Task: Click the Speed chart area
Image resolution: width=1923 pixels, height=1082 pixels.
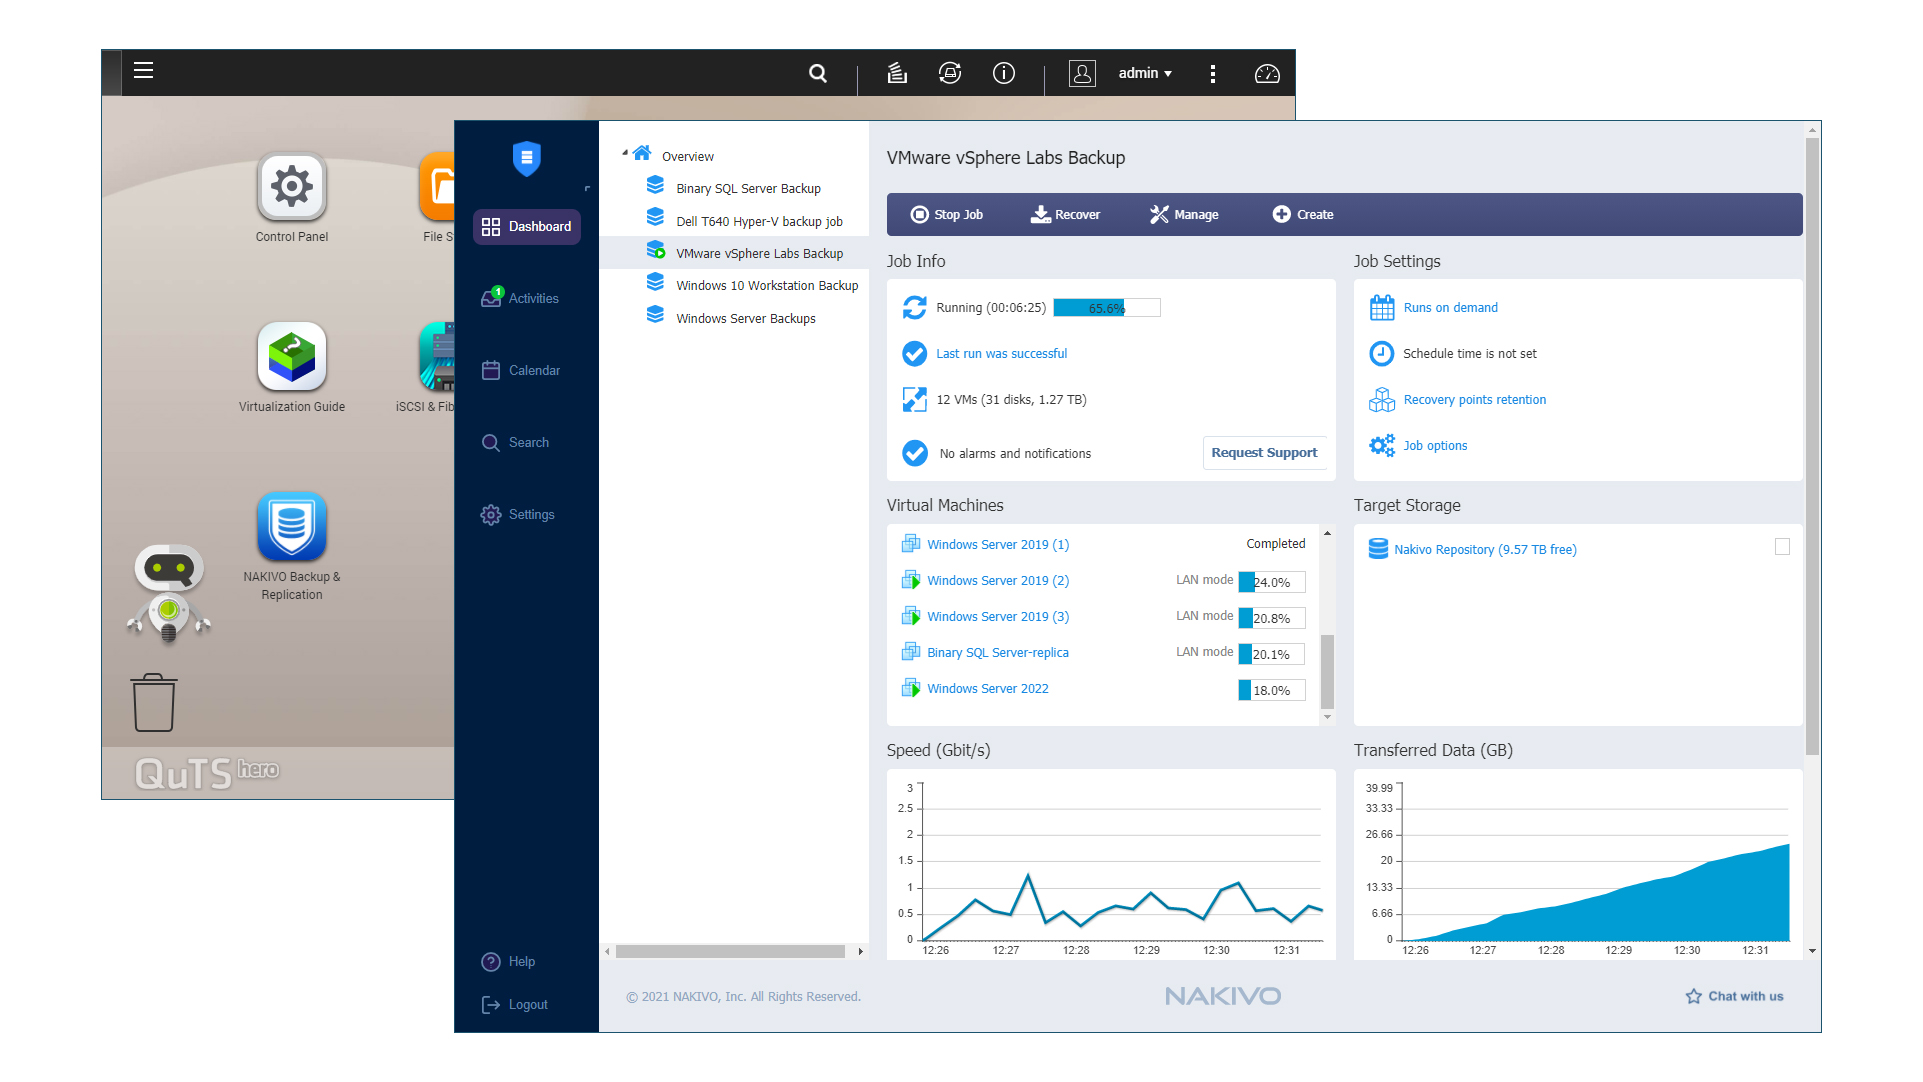Action: 1110,864
